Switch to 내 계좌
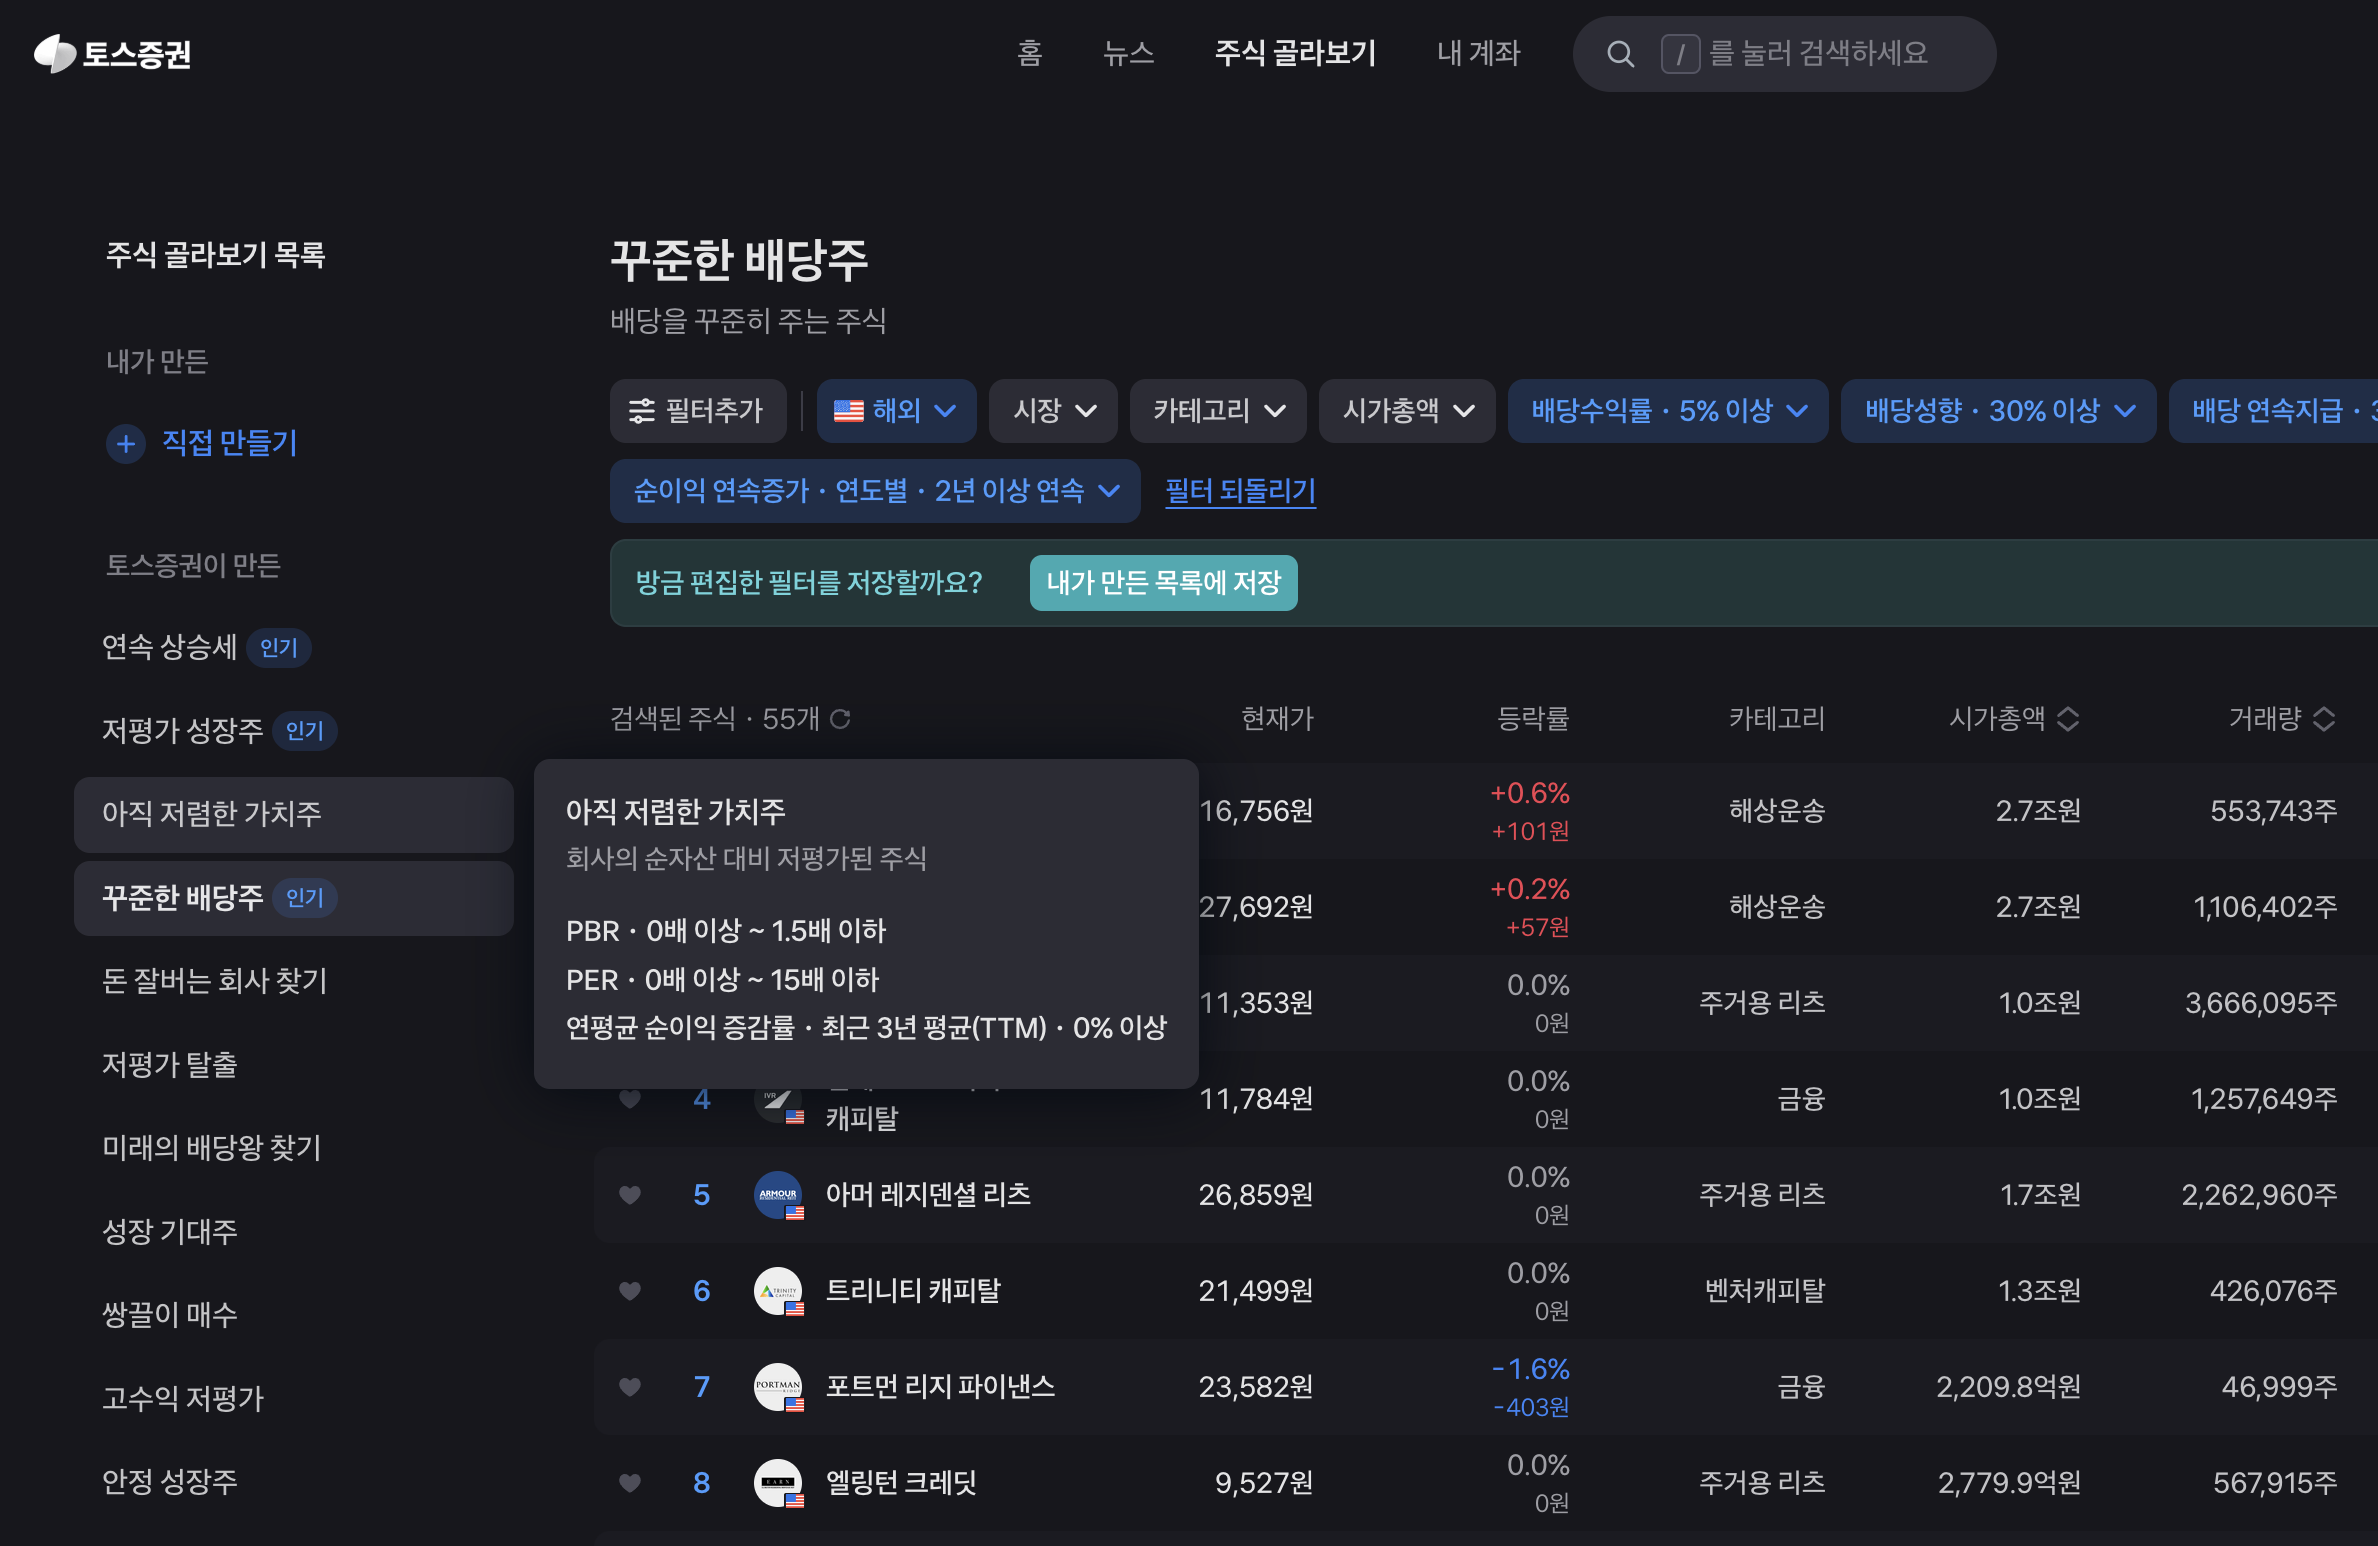Viewport: 2378px width, 1546px height. (1477, 54)
